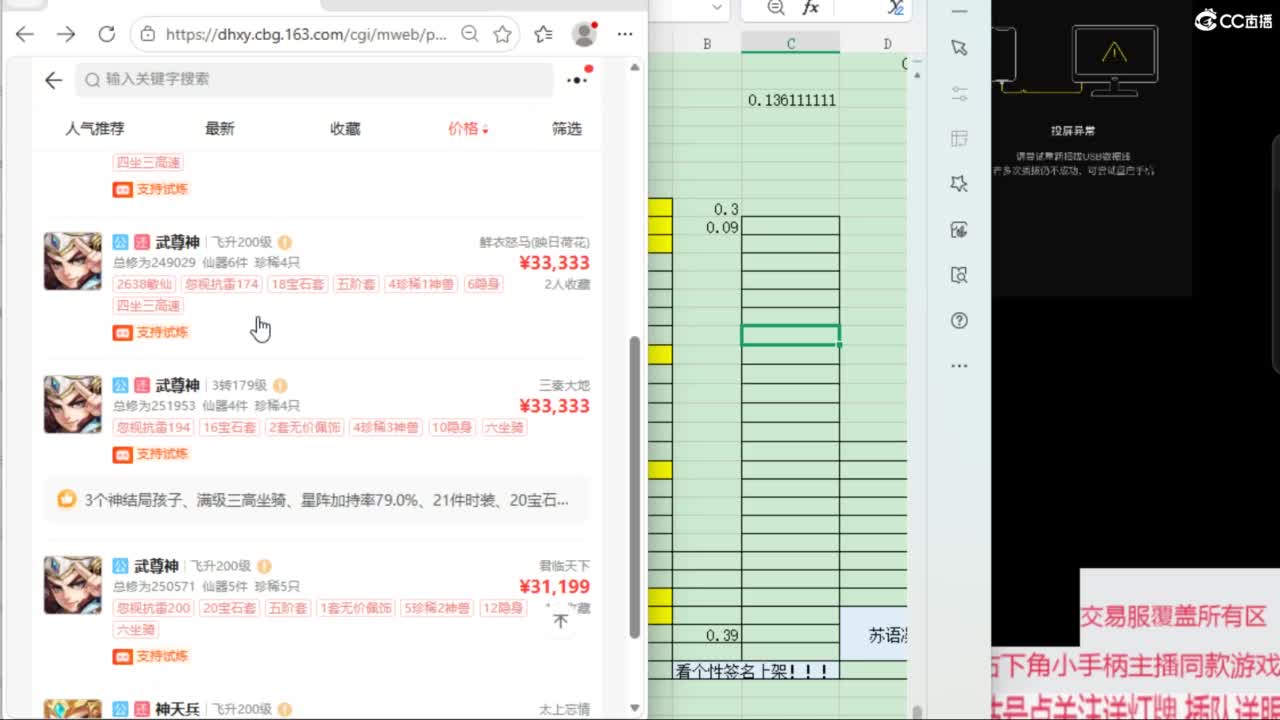Click 支持试炼 badge under 鲜衣怒马 listing
The width and height of the screenshot is (1280, 720).
click(x=151, y=332)
